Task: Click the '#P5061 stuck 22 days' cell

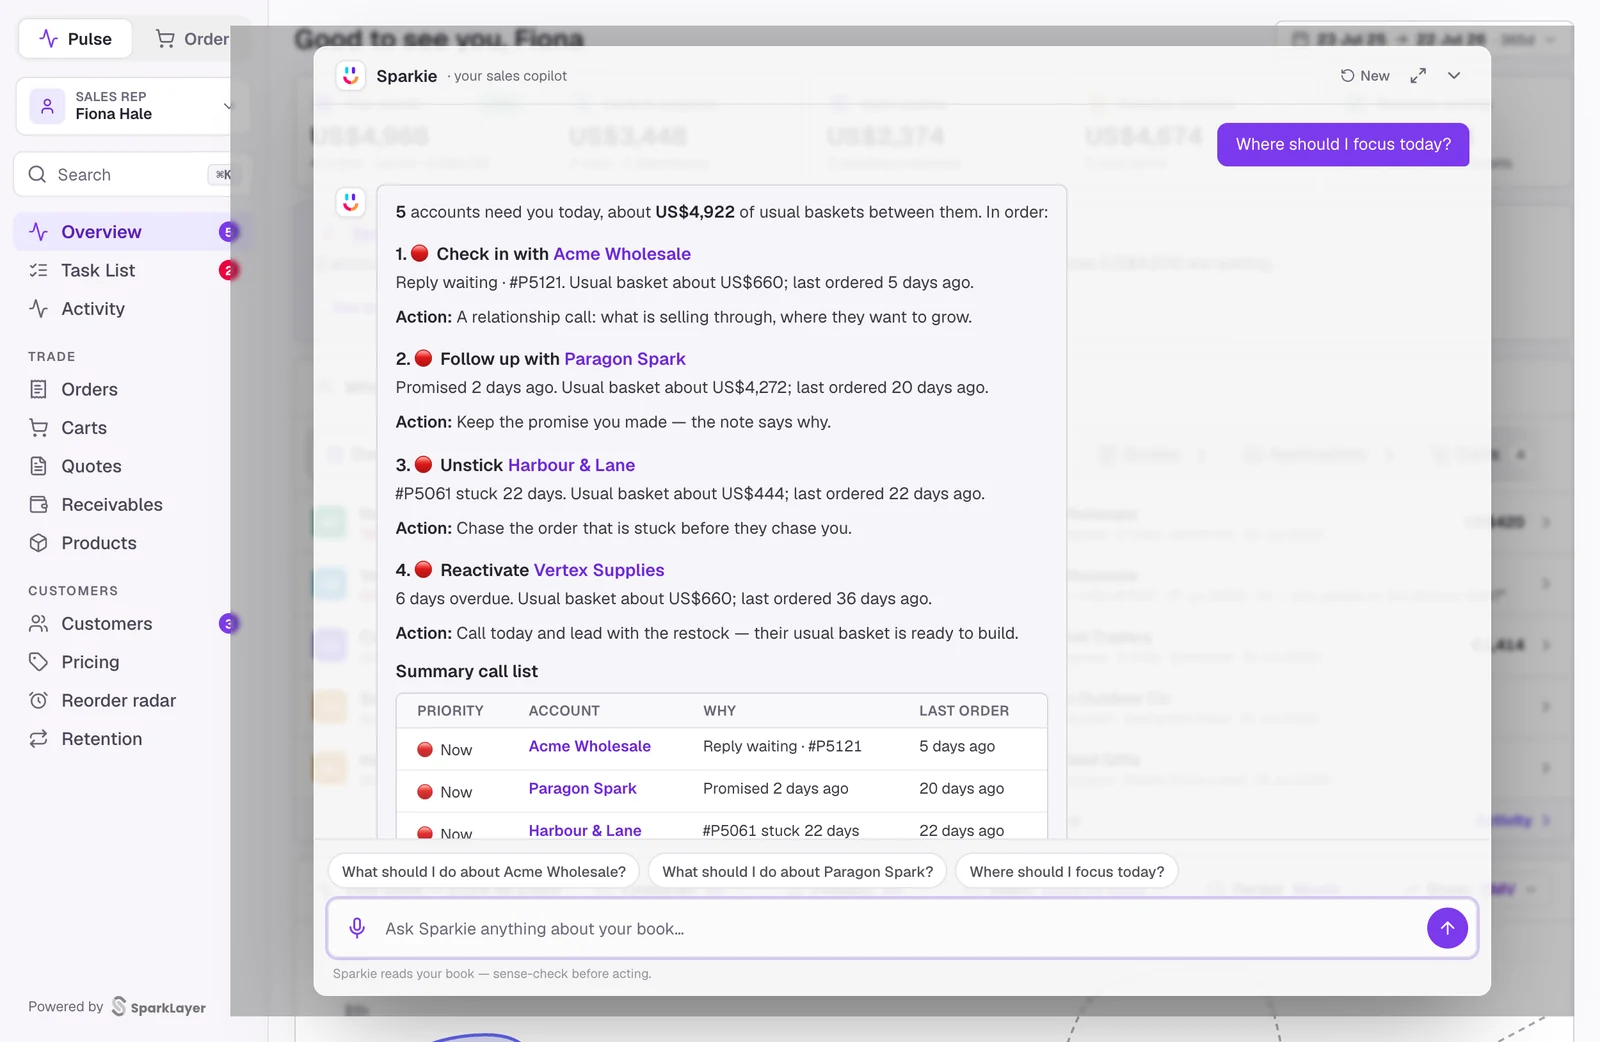Action: click(x=781, y=830)
